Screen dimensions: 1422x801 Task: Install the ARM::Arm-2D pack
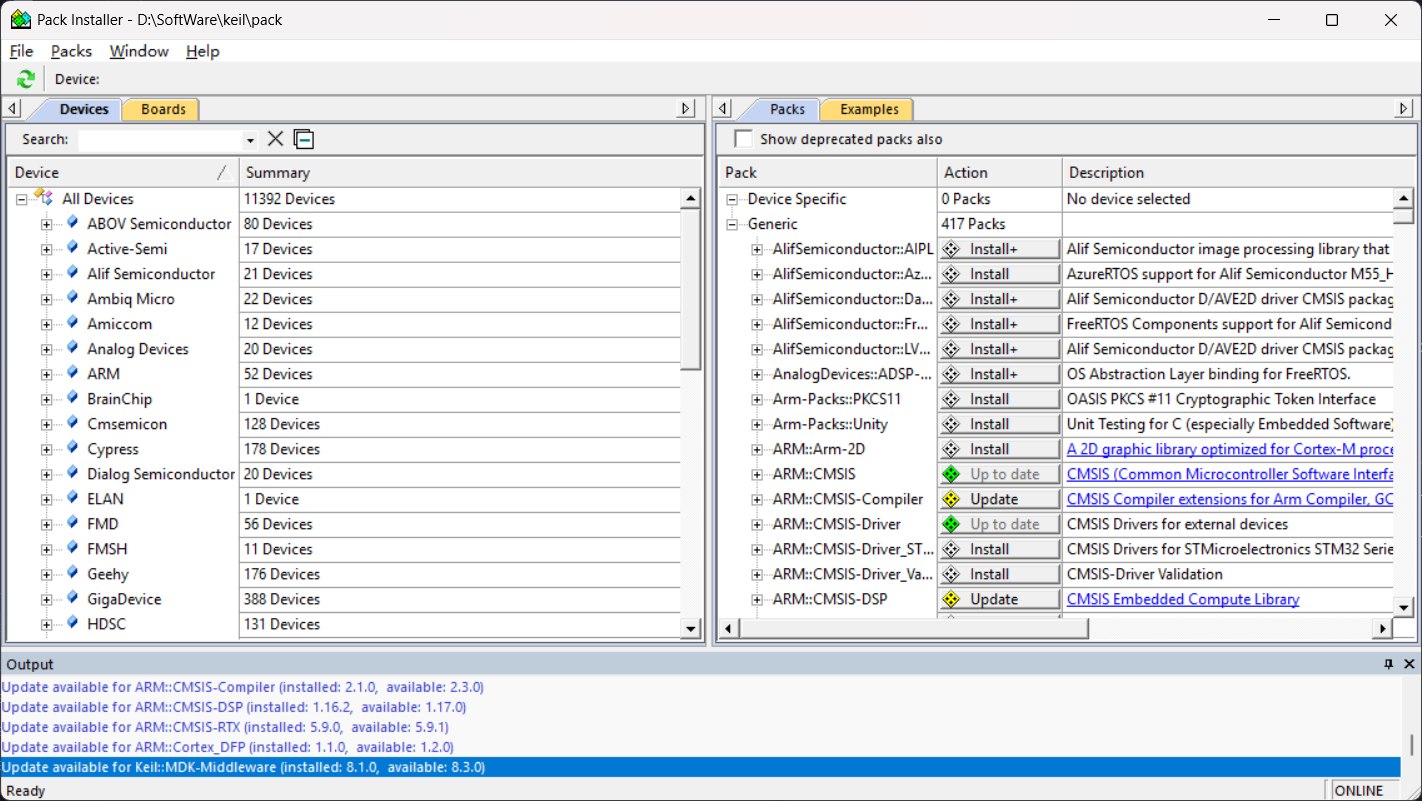(999, 449)
